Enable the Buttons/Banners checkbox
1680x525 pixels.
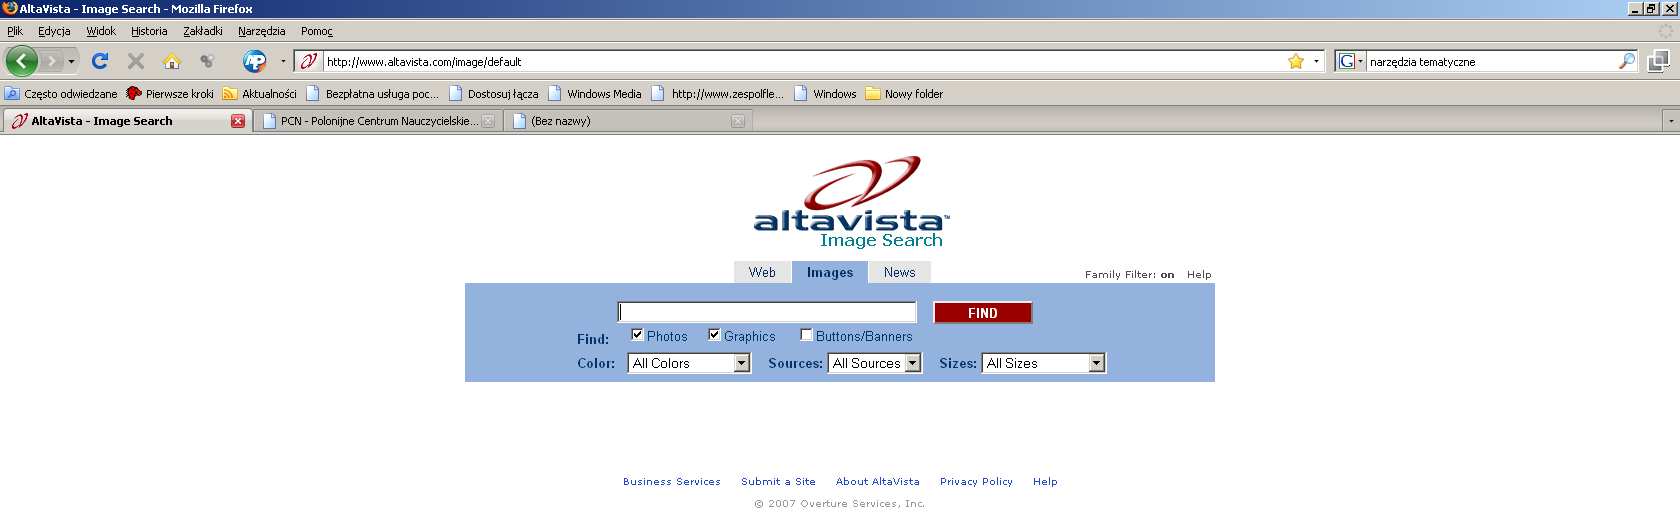(x=806, y=335)
